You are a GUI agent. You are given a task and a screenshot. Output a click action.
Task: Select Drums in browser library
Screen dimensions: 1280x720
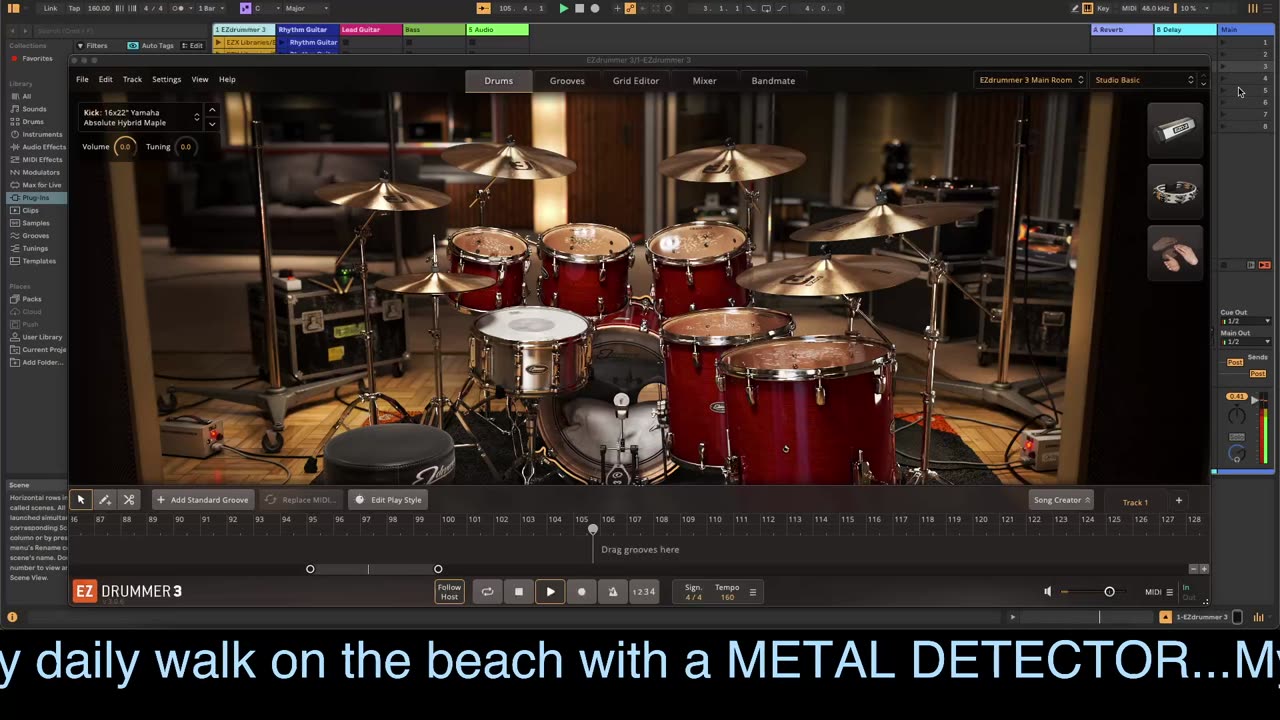click(33, 121)
